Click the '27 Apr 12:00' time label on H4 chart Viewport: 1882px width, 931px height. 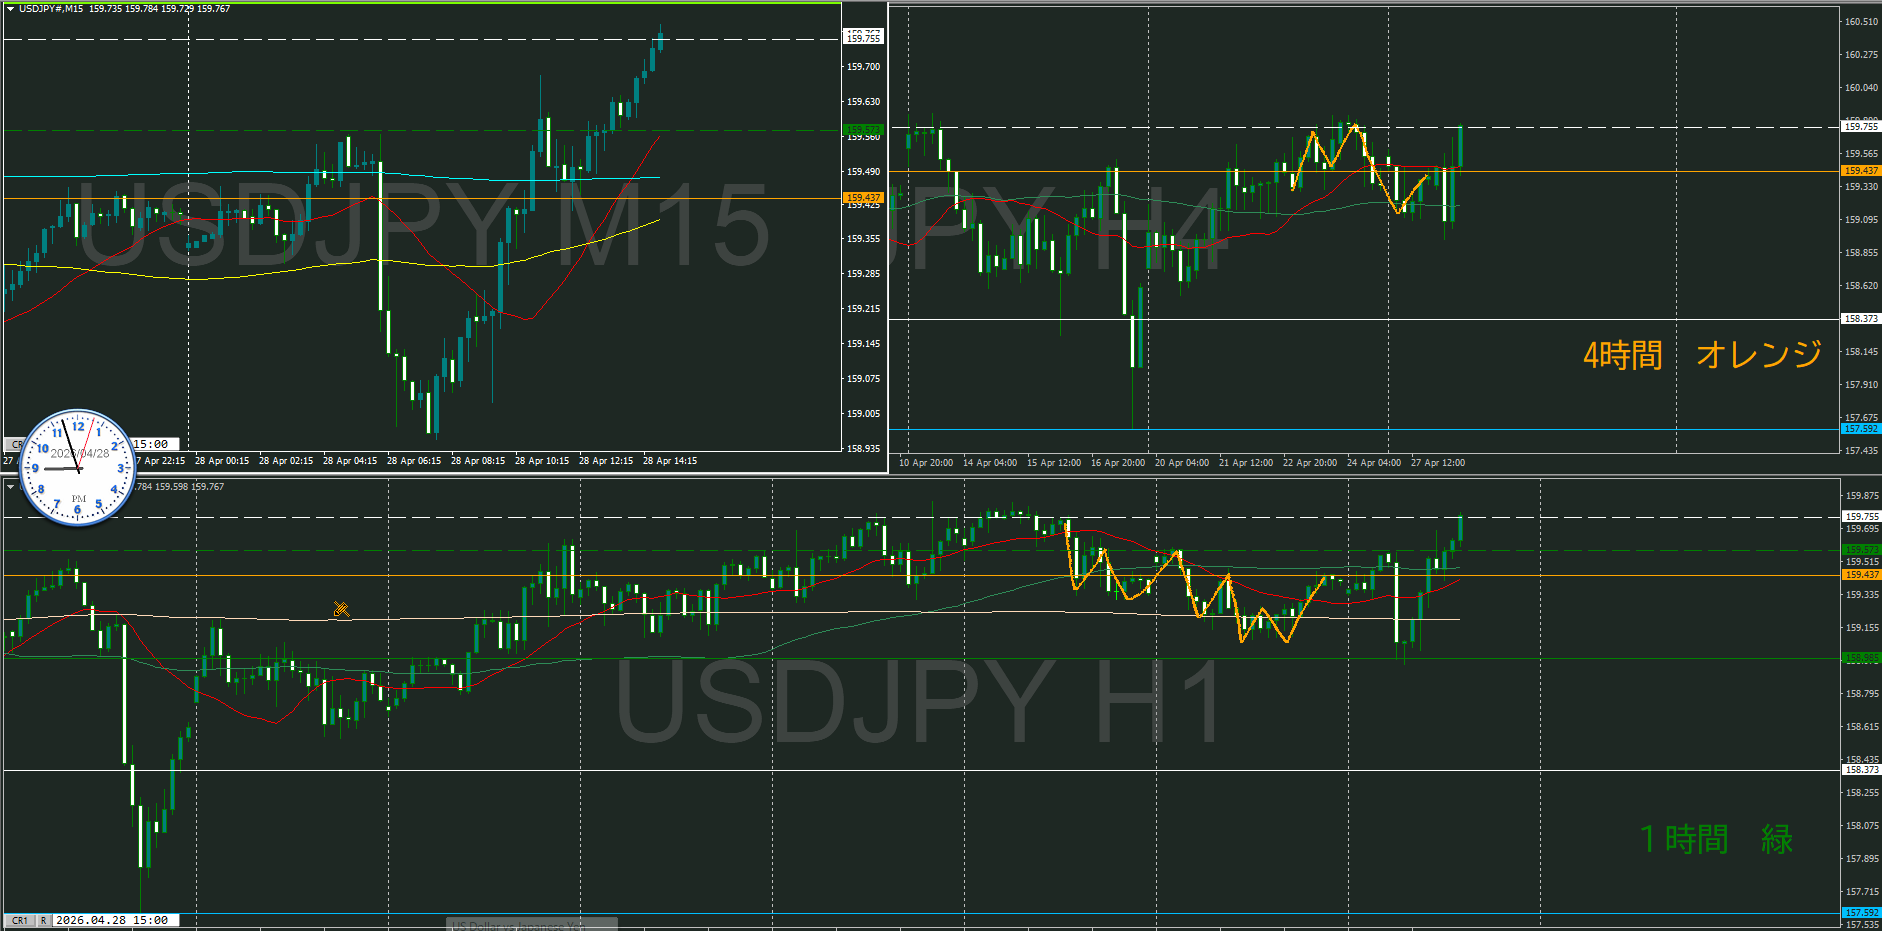point(1437,463)
